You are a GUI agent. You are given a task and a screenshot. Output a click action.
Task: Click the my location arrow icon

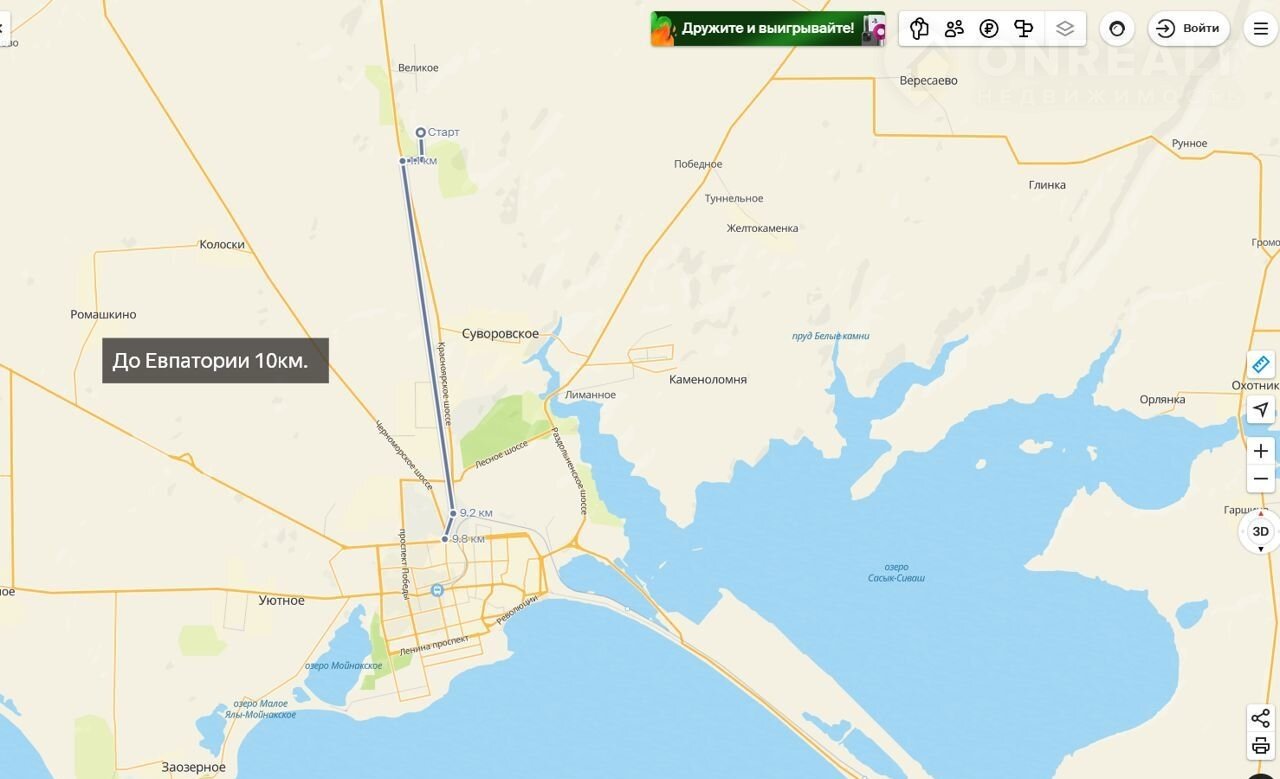(x=1260, y=409)
